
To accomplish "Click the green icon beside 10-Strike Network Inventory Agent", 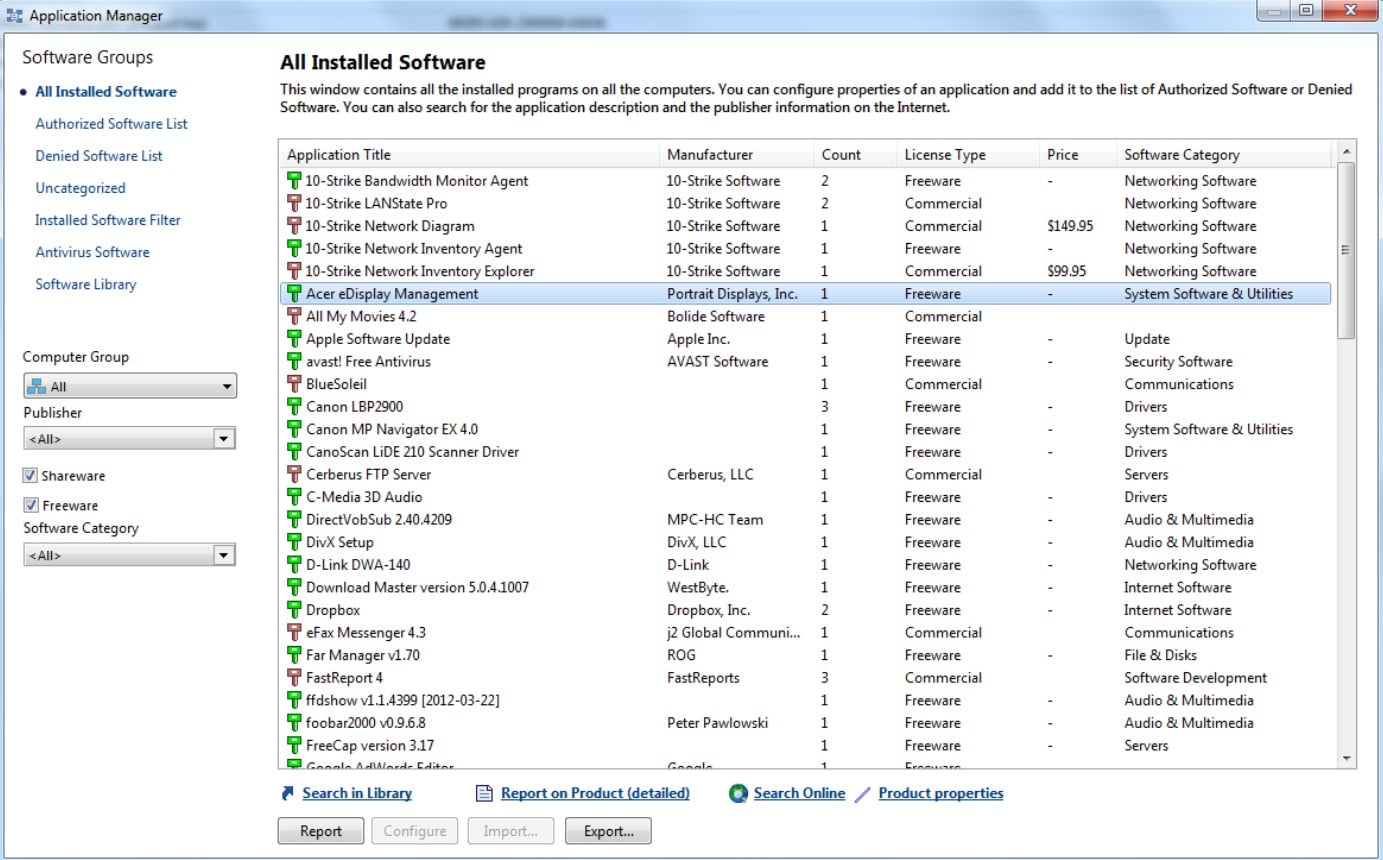I will click(x=294, y=249).
